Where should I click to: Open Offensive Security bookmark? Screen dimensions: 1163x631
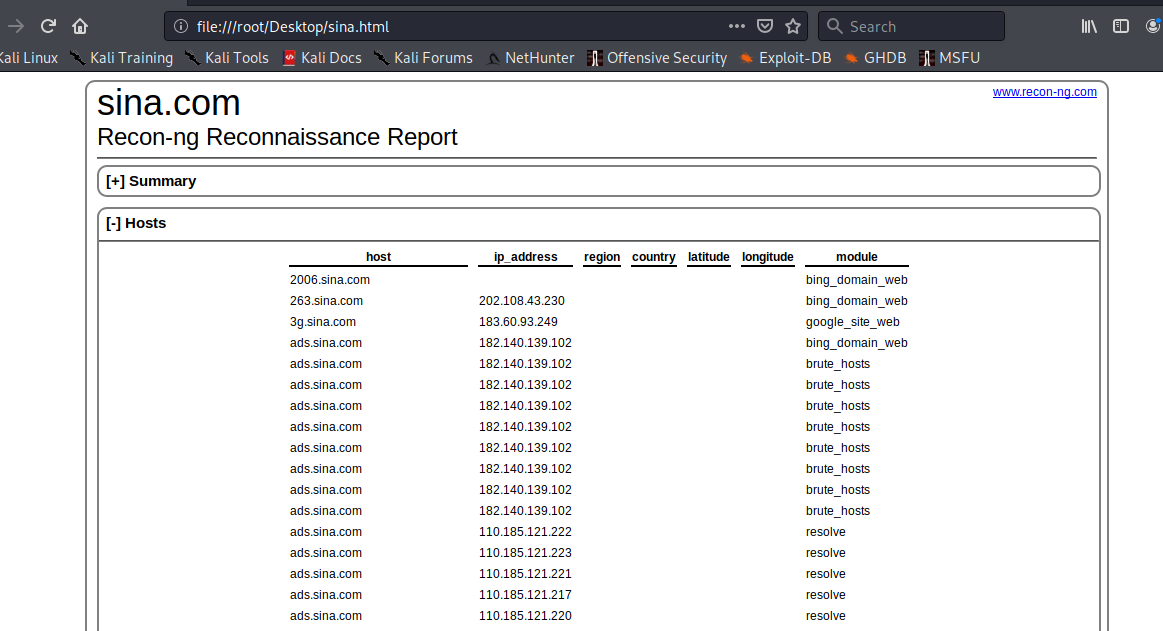coord(657,58)
